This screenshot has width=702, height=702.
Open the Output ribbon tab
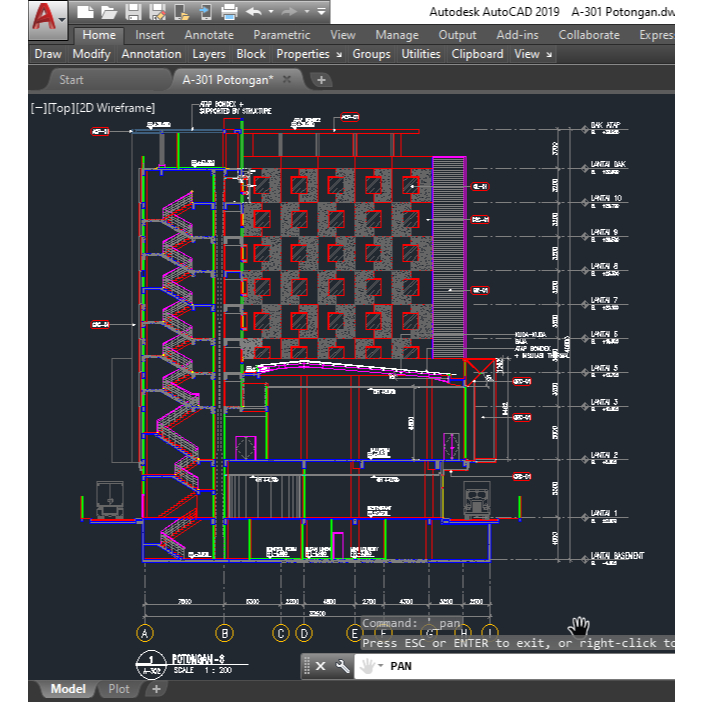(x=458, y=35)
